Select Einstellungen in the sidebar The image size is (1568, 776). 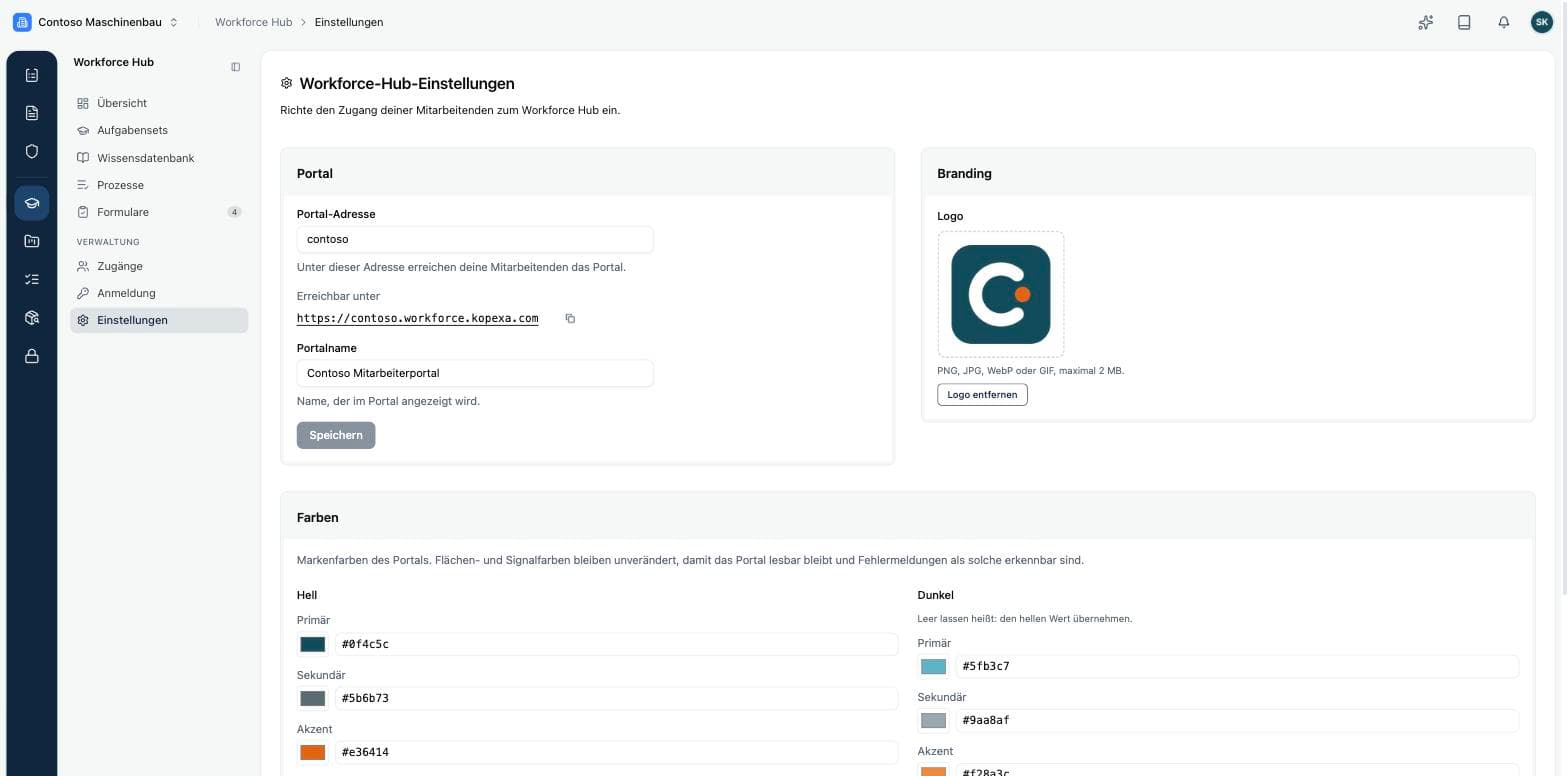pos(159,320)
